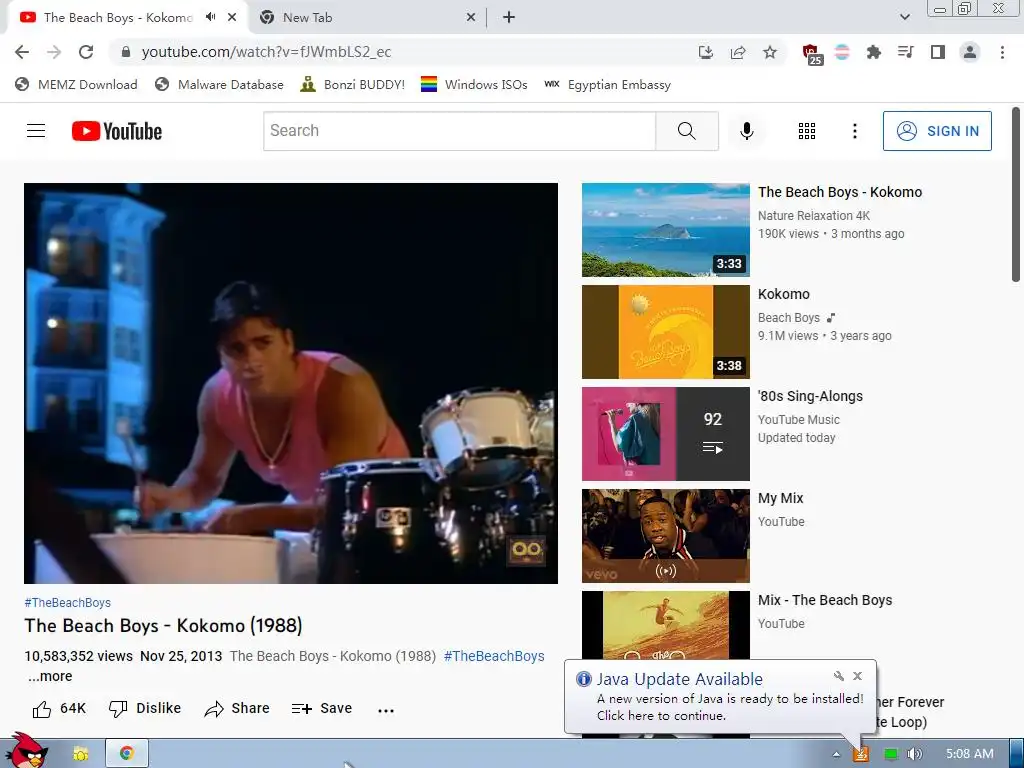Viewport: 1024px width, 768px height.
Task: Open the YouTube apps grid icon
Action: coord(807,131)
